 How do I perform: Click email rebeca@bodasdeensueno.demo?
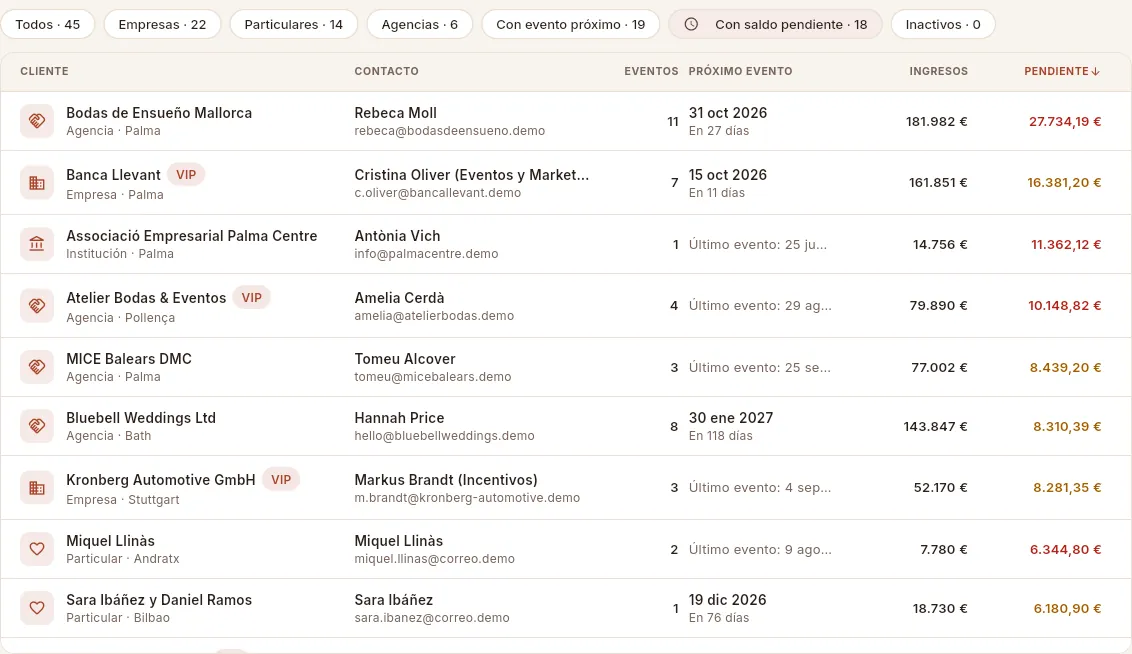click(449, 131)
